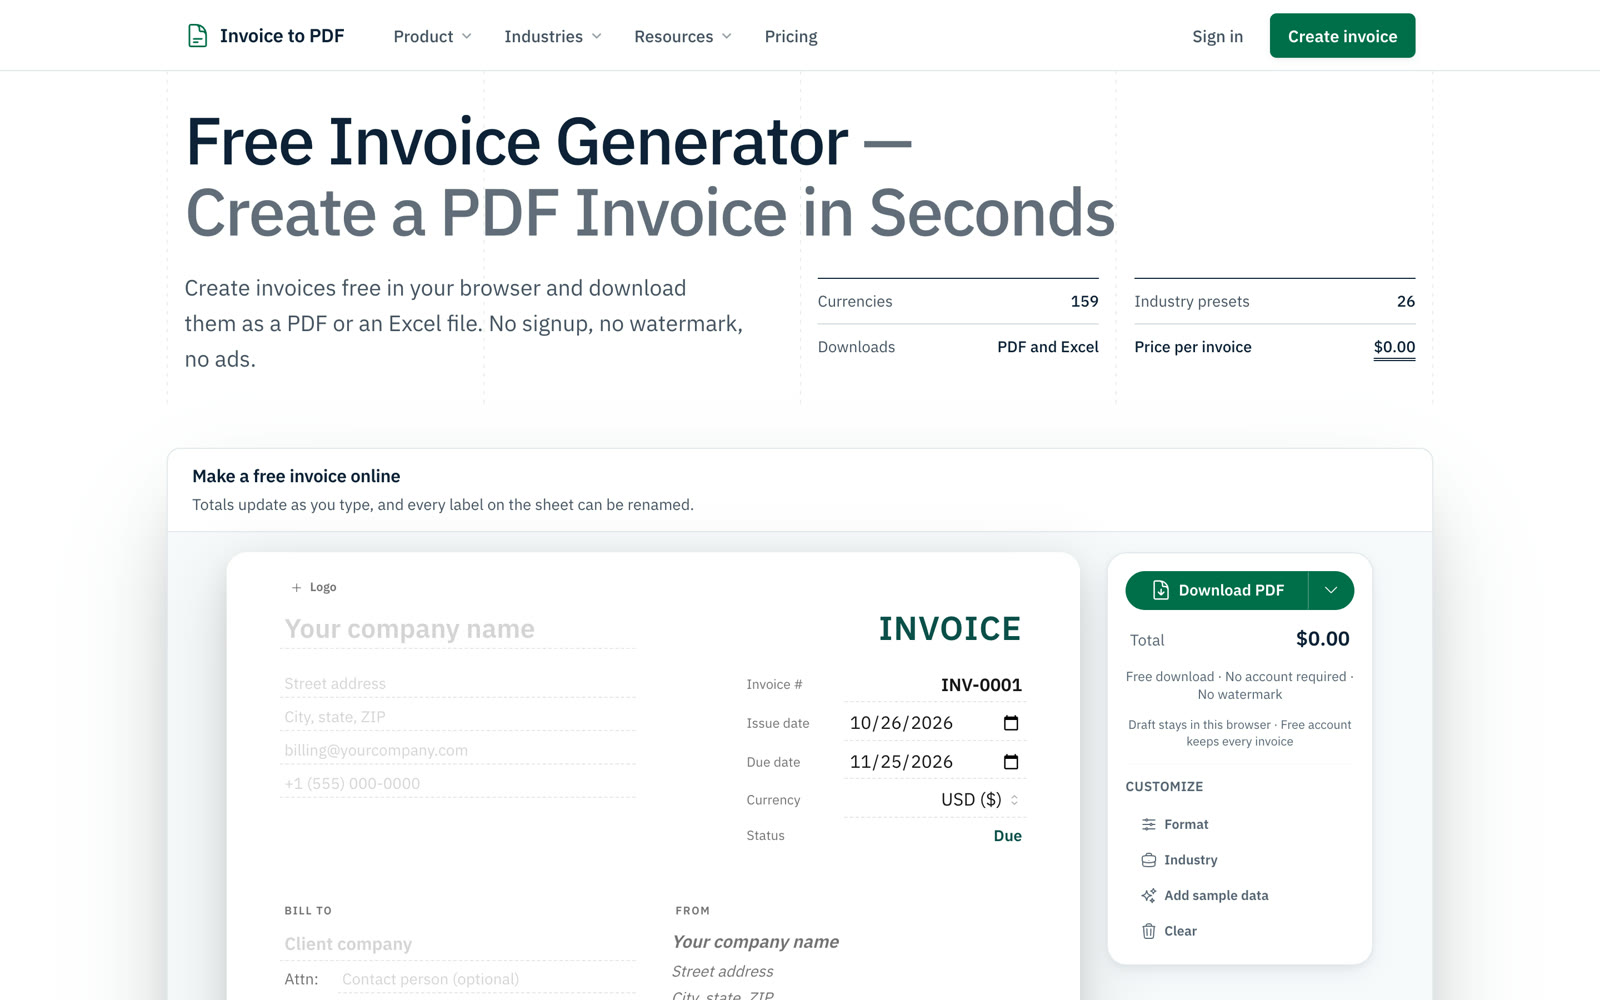Add sample data to the invoice
The image size is (1600, 1000).
coord(1205,895)
